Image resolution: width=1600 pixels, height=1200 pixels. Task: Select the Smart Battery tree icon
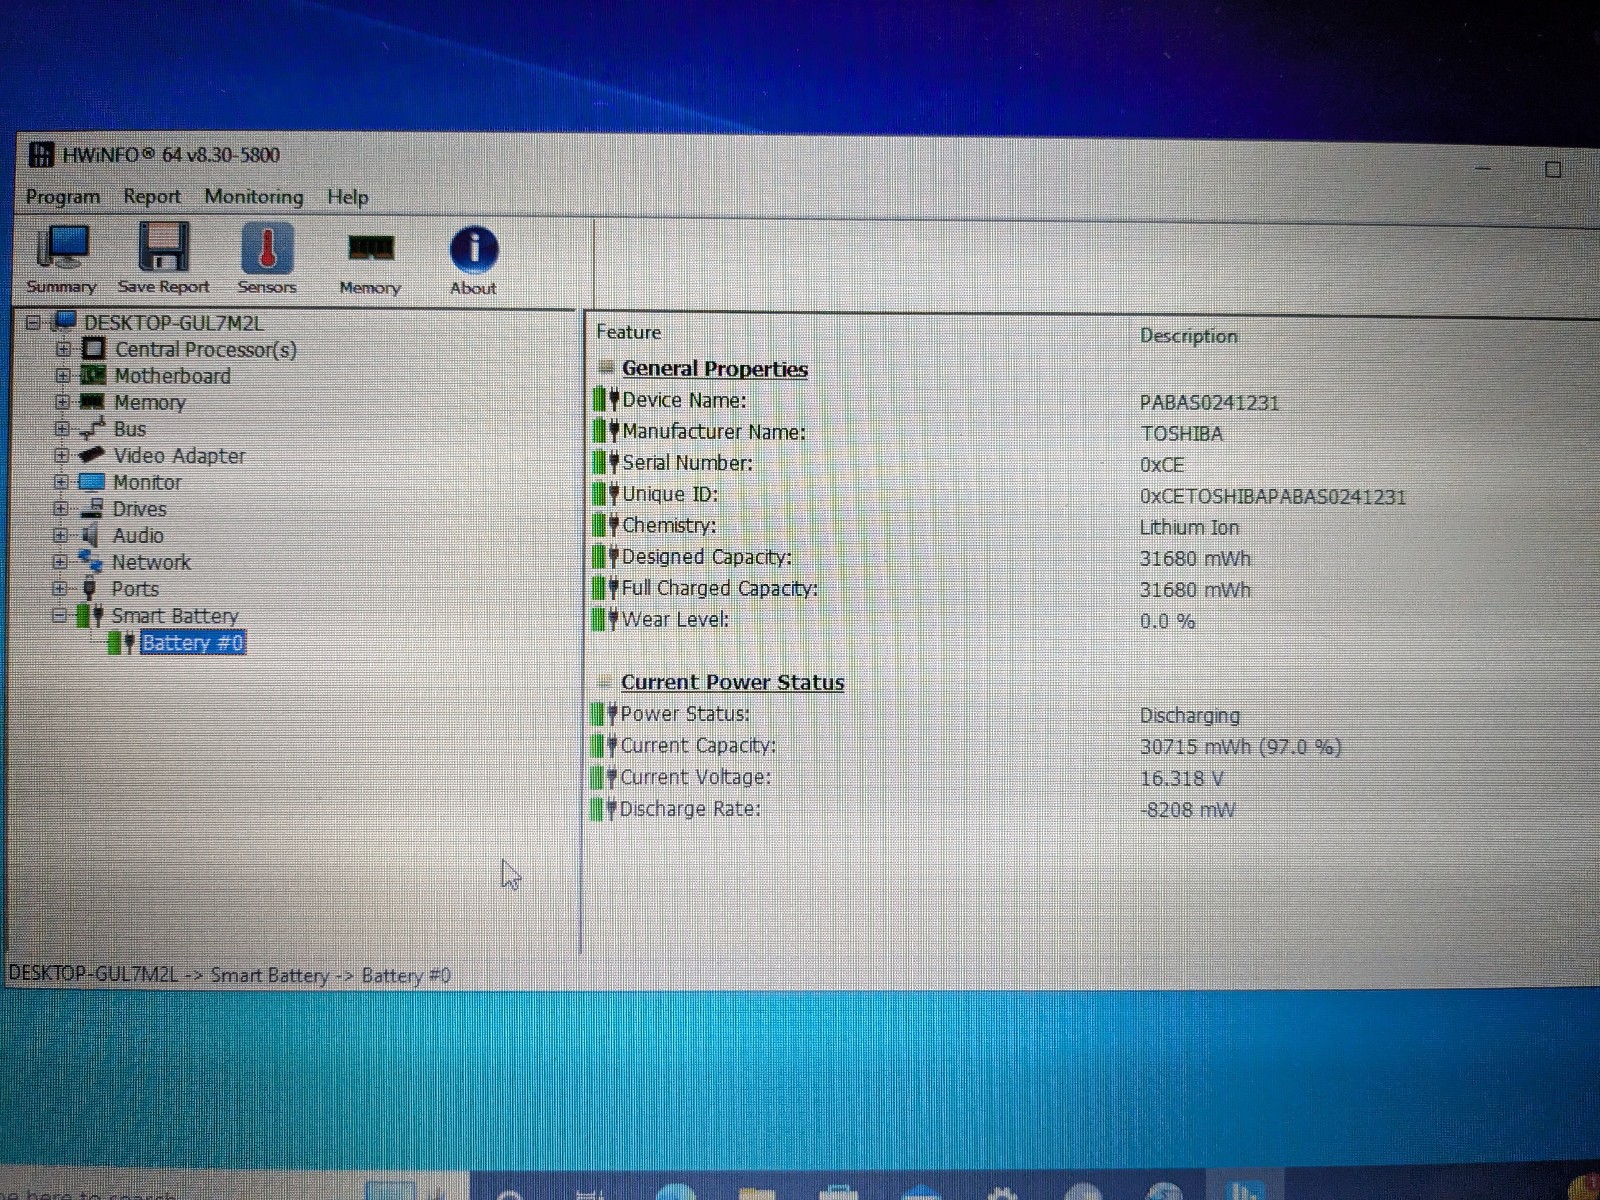tap(90, 615)
